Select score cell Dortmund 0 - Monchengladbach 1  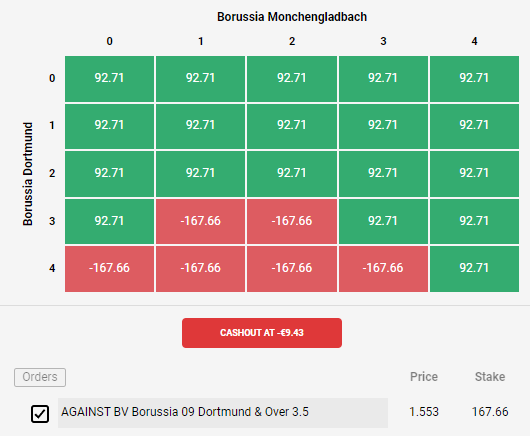point(200,79)
